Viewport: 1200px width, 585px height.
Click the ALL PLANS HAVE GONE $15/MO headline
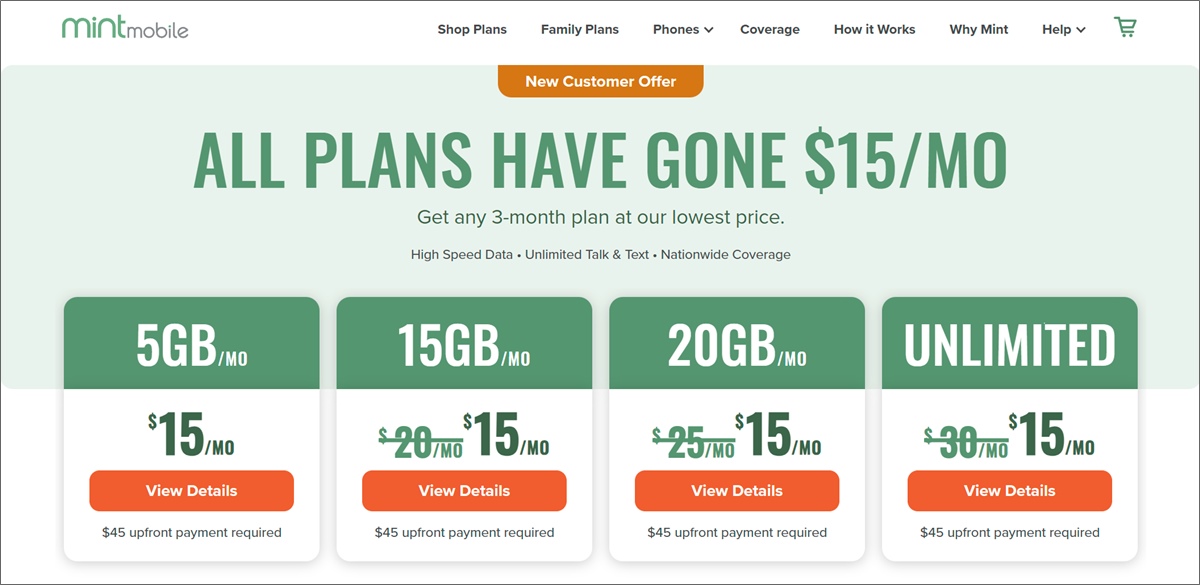tap(600, 160)
